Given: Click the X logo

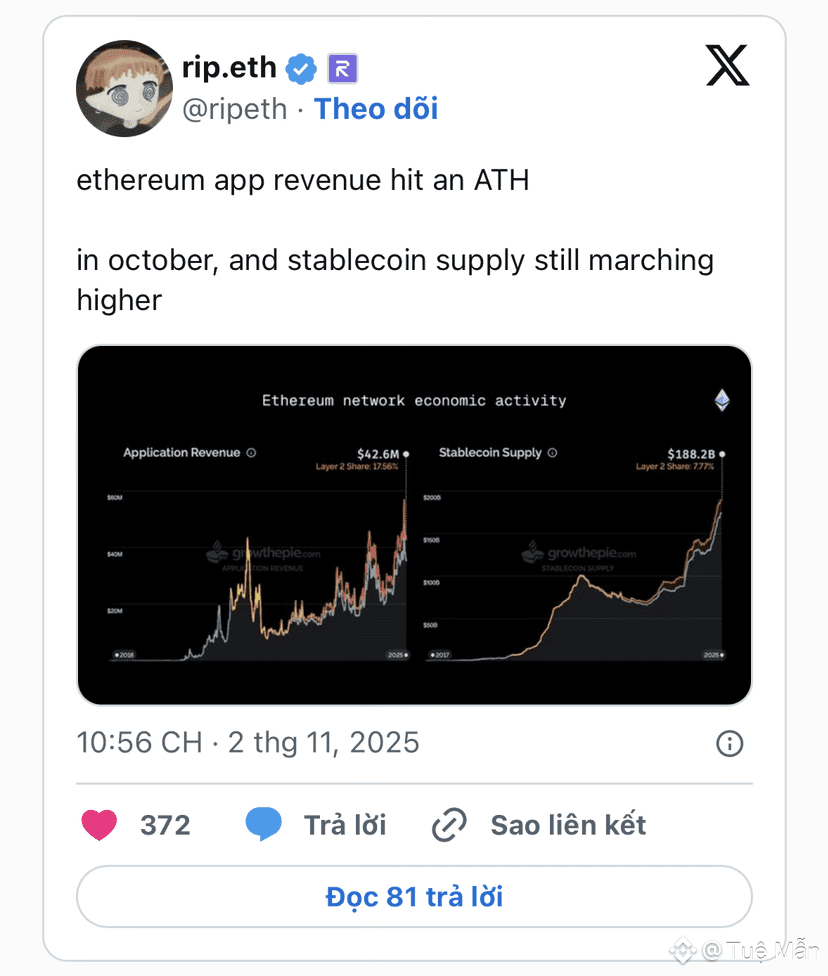Looking at the screenshot, I should tap(727, 66).
